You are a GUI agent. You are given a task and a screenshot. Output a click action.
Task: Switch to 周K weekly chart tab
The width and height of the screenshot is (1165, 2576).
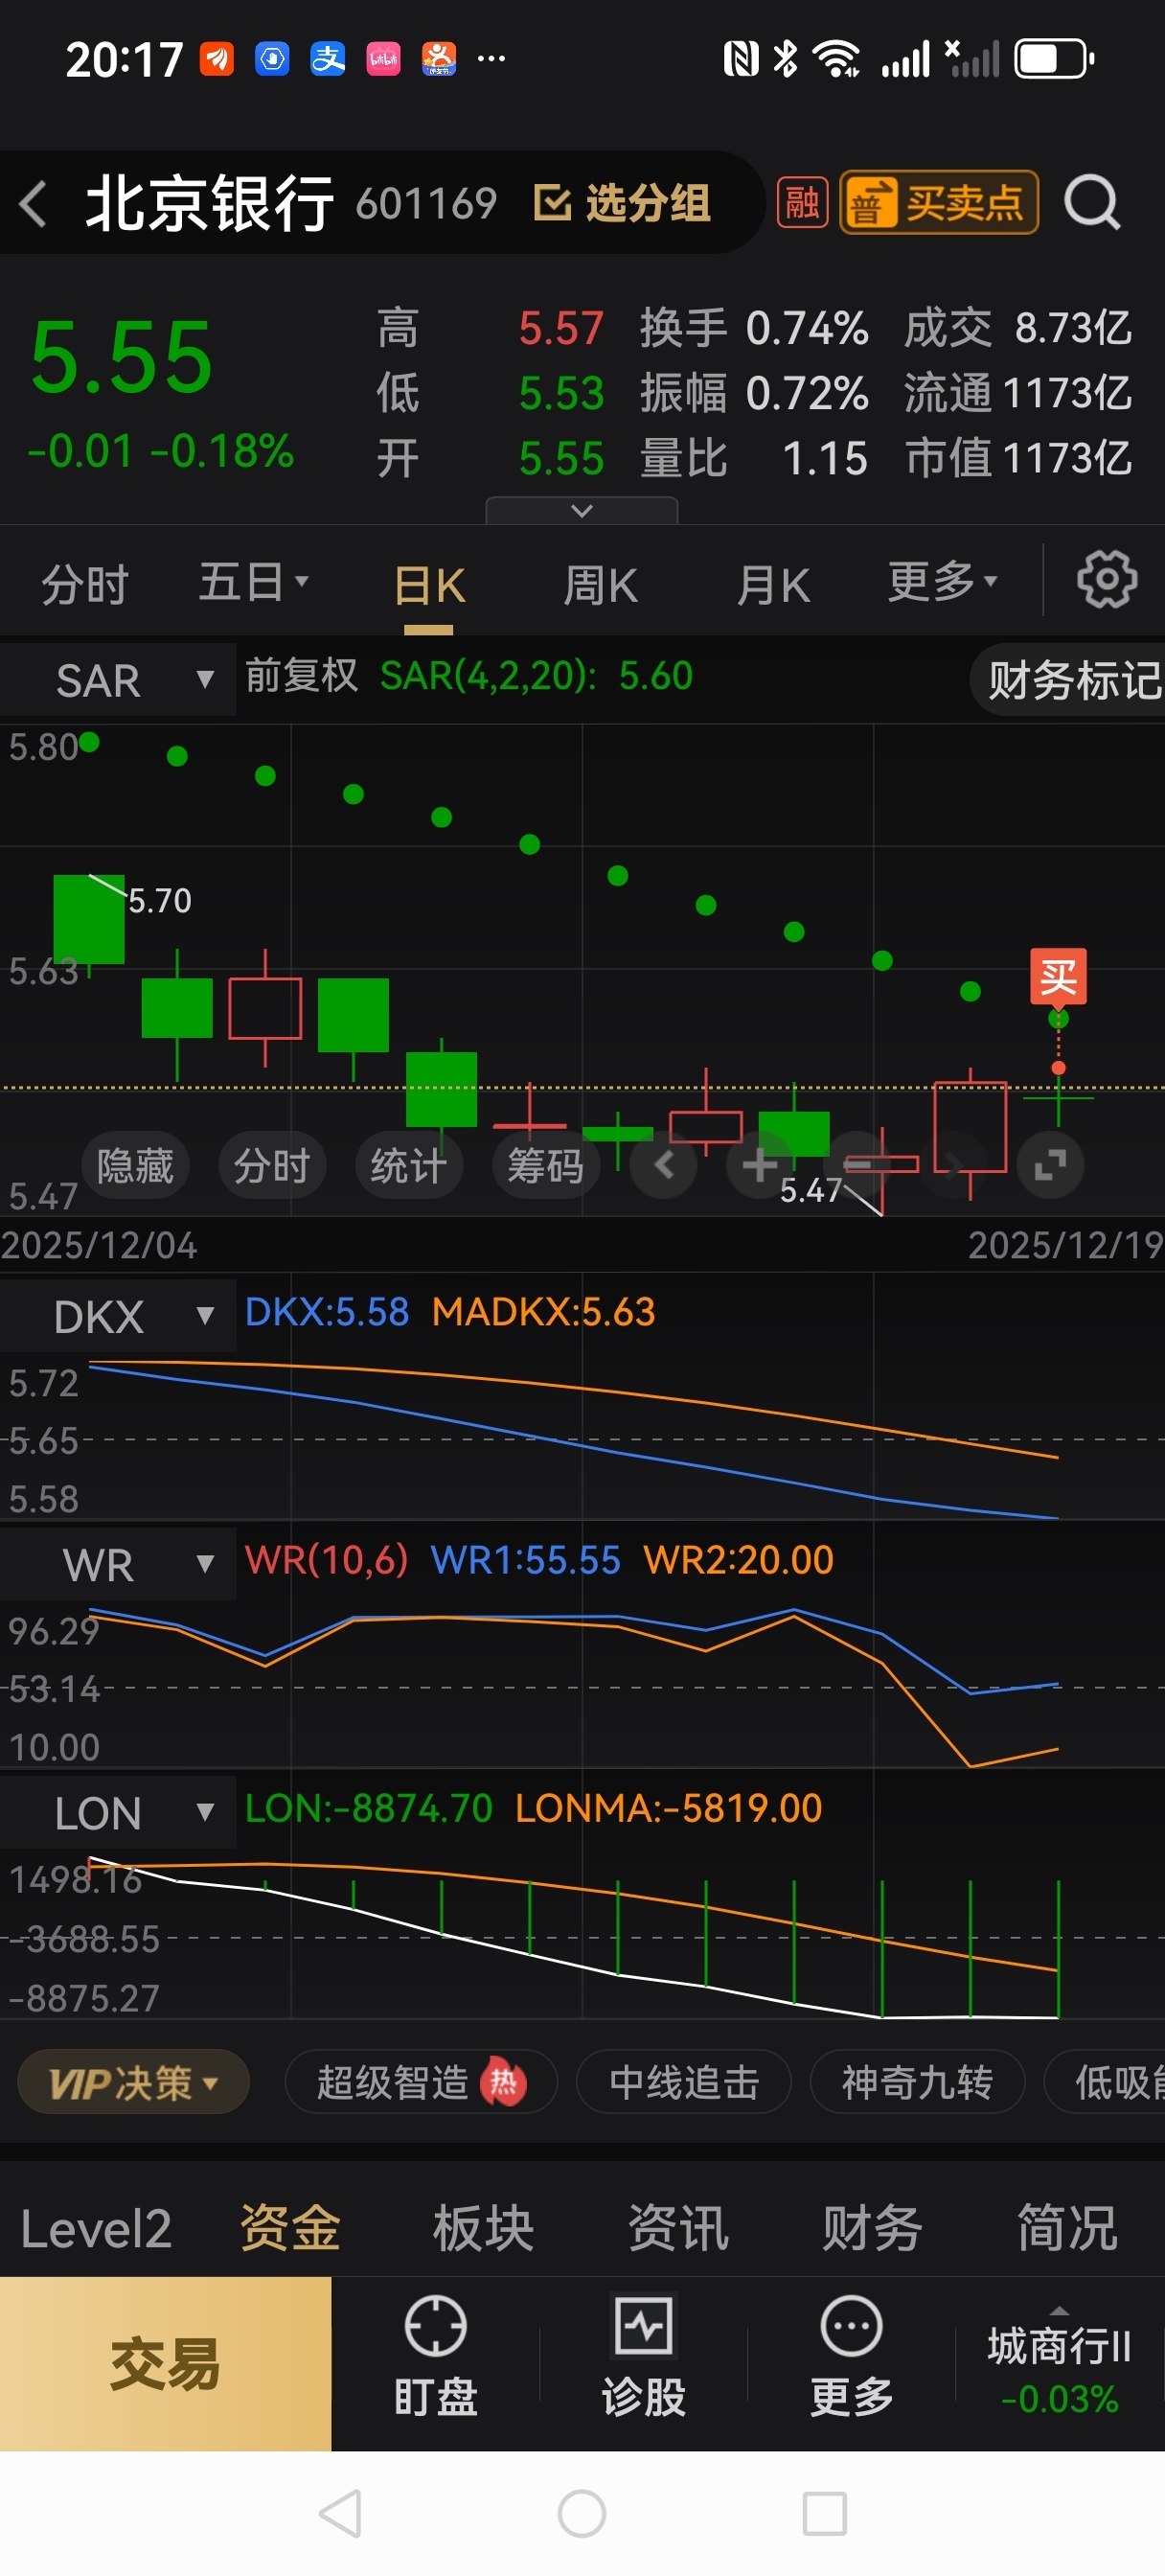[600, 586]
